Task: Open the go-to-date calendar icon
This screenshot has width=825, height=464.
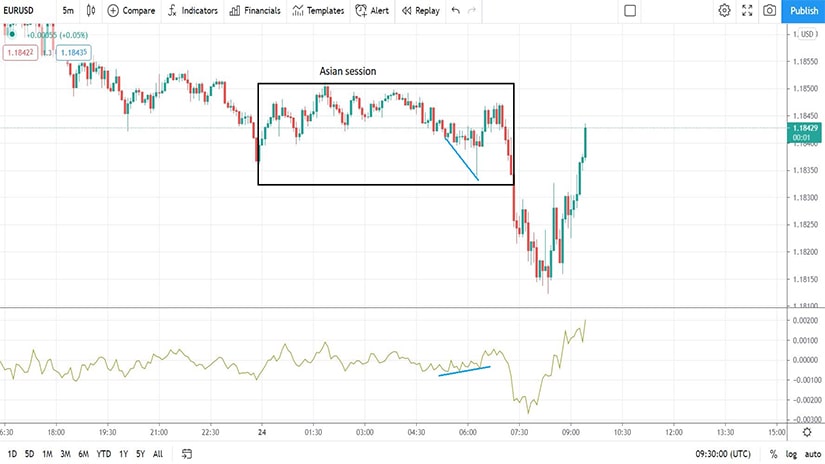Action: click(186, 454)
